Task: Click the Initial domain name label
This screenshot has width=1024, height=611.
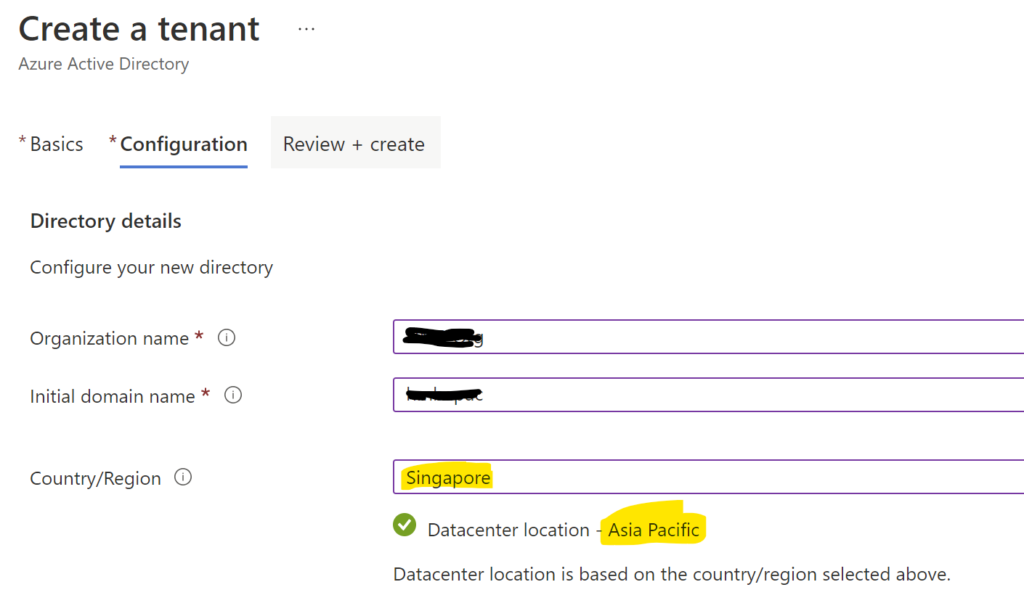Action: [112, 396]
